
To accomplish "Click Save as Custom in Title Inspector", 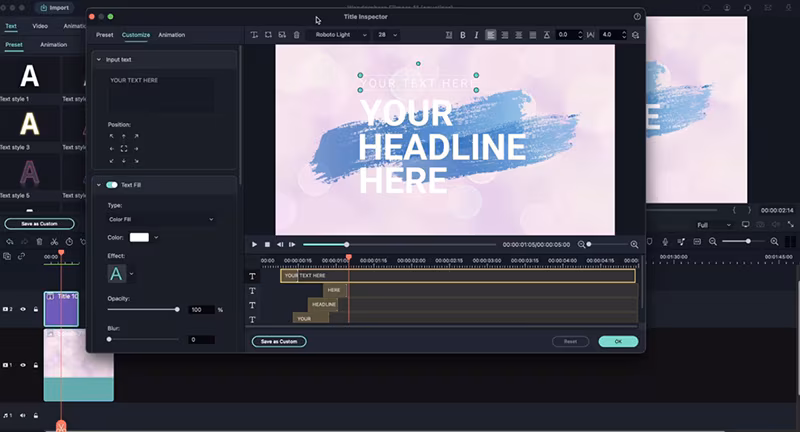I will (x=279, y=341).
